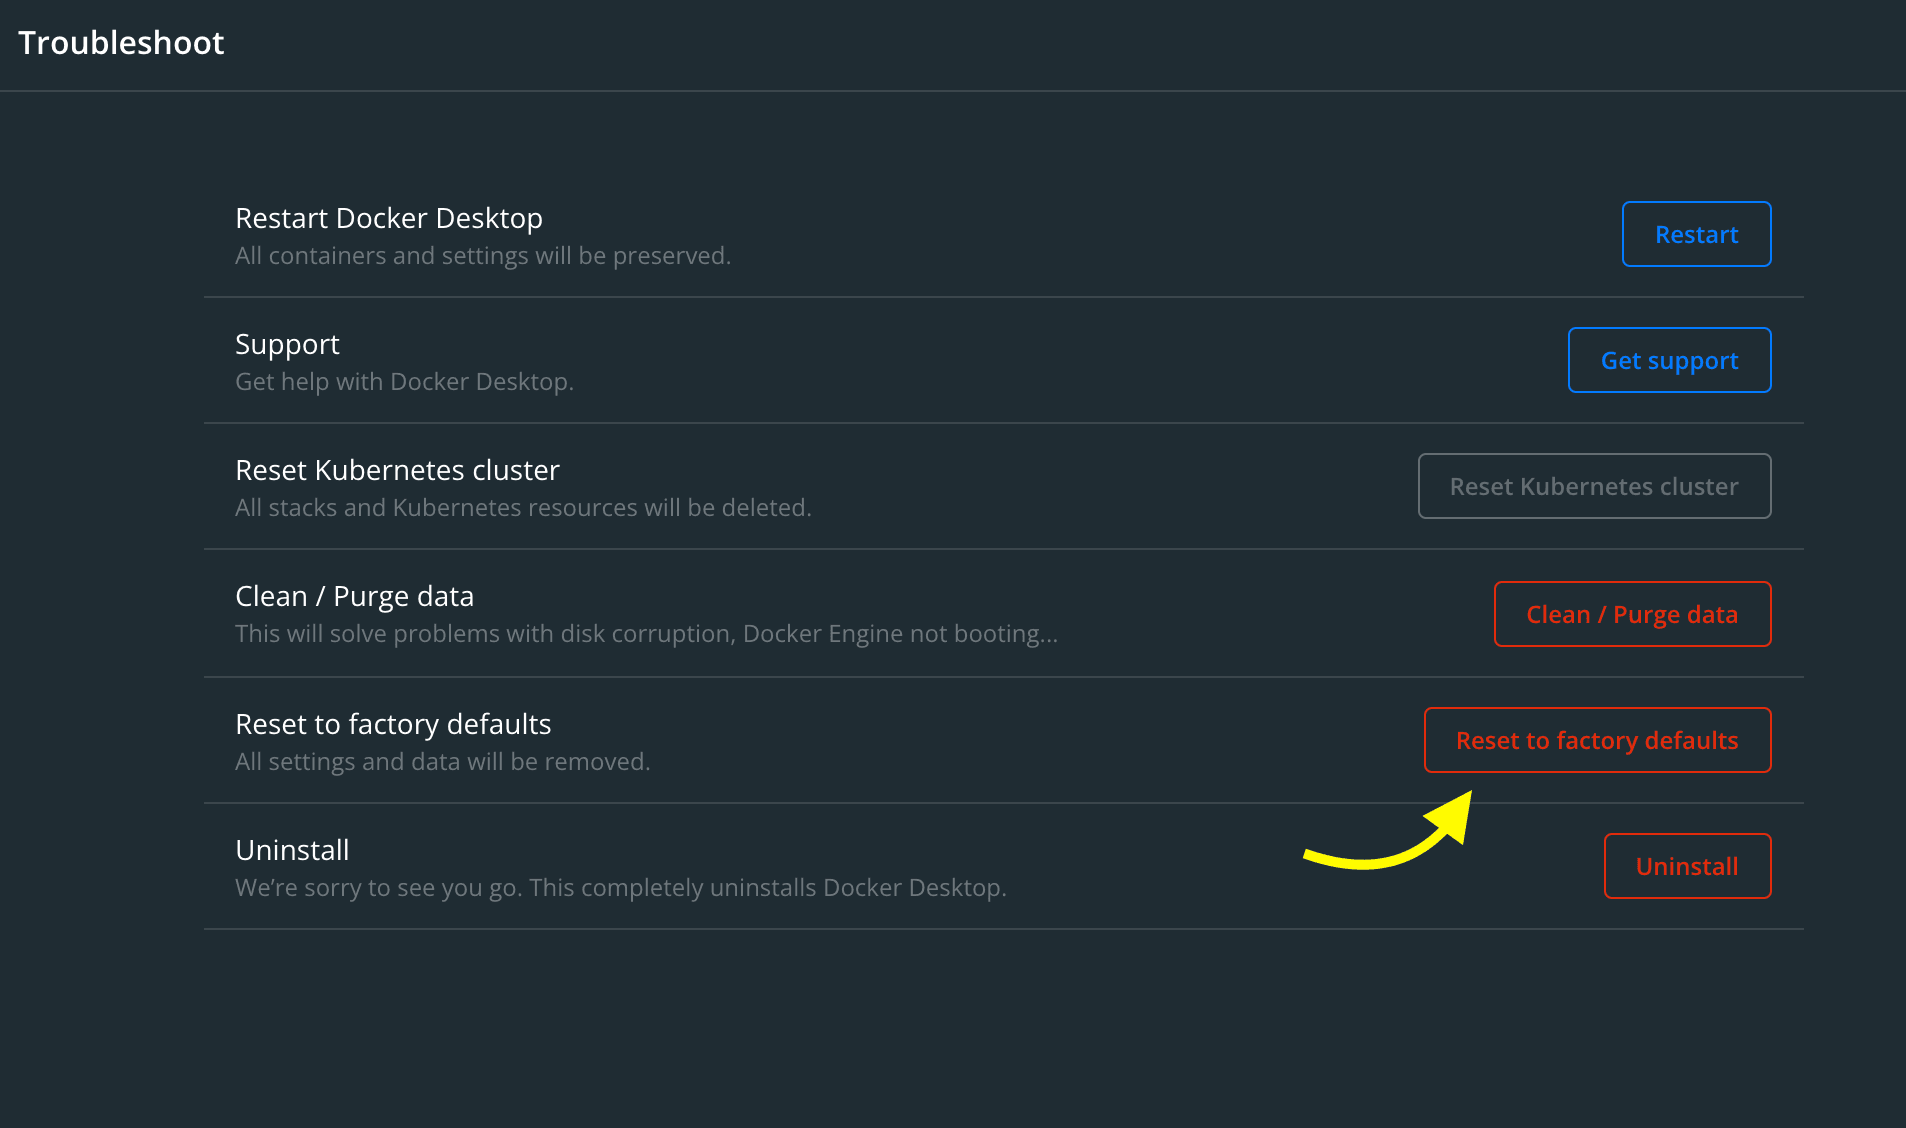This screenshot has width=1906, height=1128.
Task: Select the Reset to factory defaults heading
Action: click(393, 723)
